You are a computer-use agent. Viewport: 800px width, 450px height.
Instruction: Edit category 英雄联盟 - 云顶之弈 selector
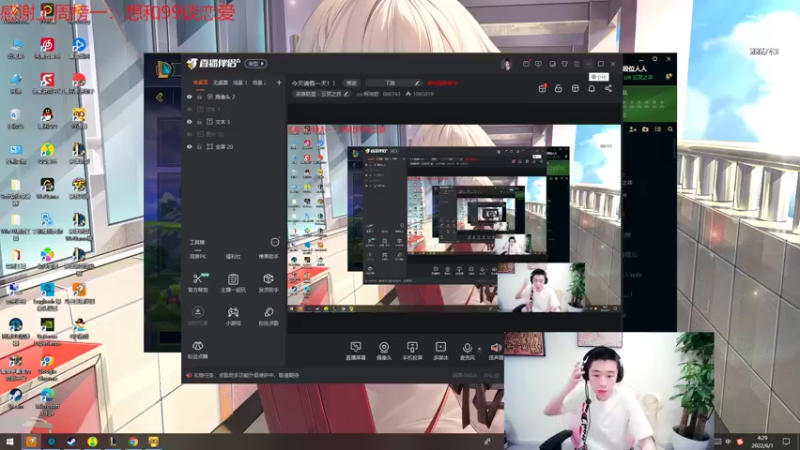[321, 94]
